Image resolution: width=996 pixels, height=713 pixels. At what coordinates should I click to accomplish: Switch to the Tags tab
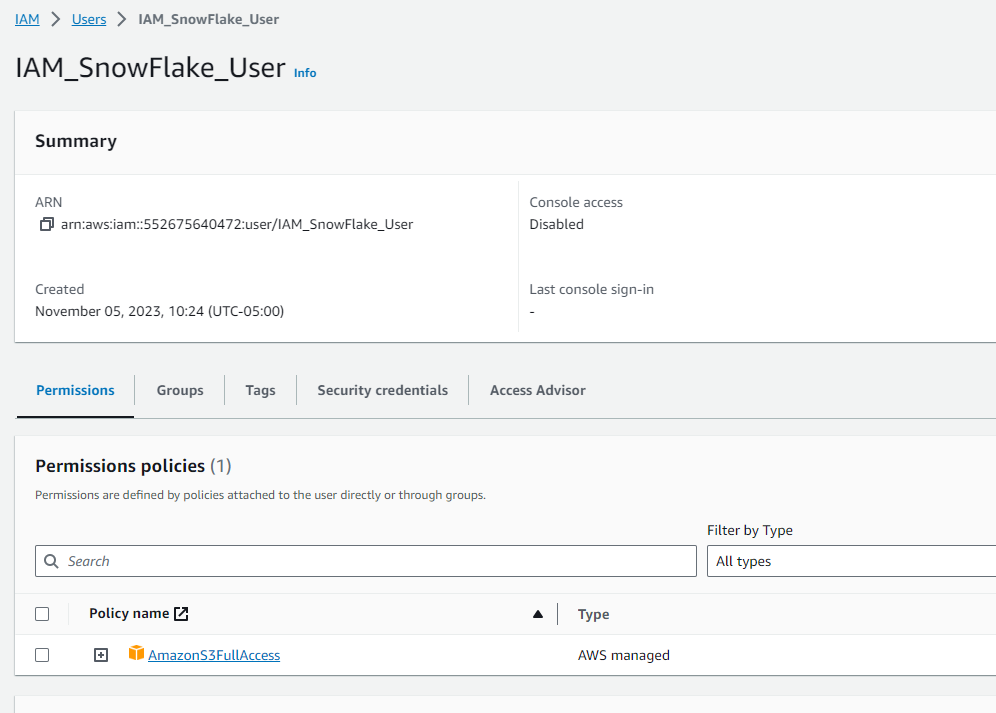point(259,390)
